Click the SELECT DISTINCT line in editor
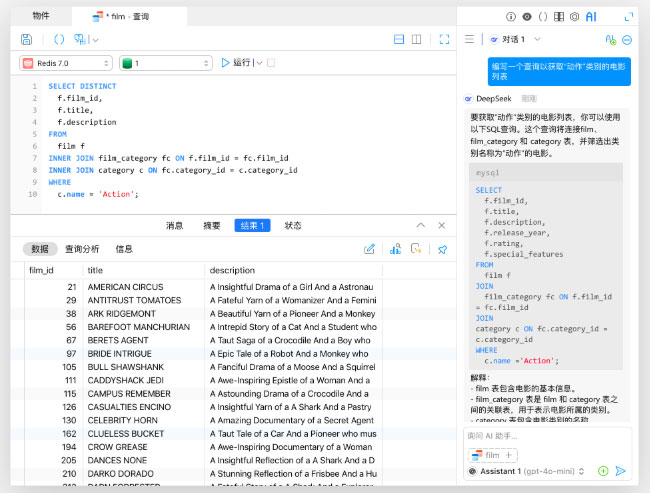This screenshot has height=493, width=650. click(x=82, y=86)
